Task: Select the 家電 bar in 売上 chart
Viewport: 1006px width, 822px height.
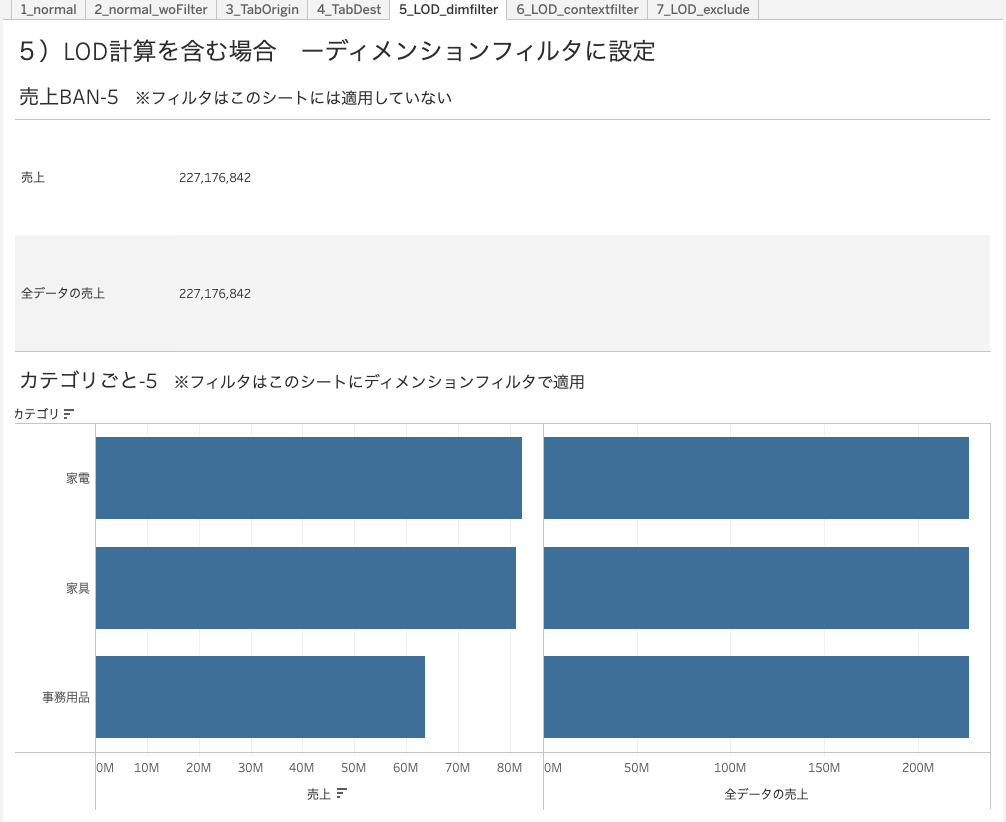Action: point(309,478)
